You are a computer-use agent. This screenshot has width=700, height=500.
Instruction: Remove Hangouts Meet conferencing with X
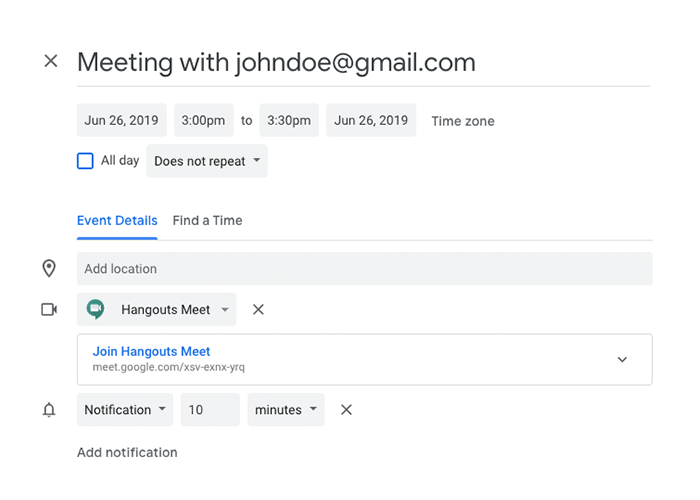pos(258,310)
